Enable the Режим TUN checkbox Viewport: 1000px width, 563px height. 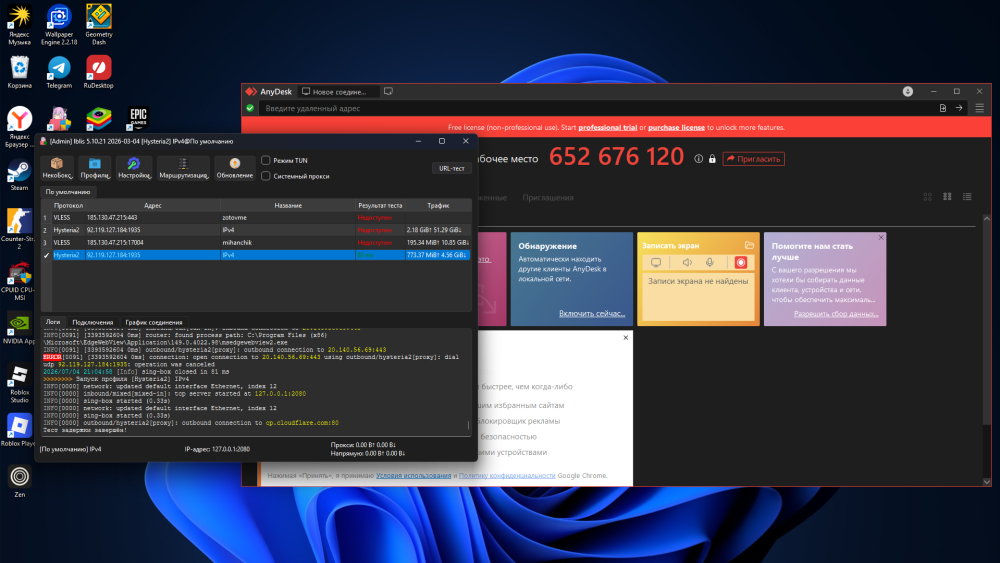coord(266,161)
